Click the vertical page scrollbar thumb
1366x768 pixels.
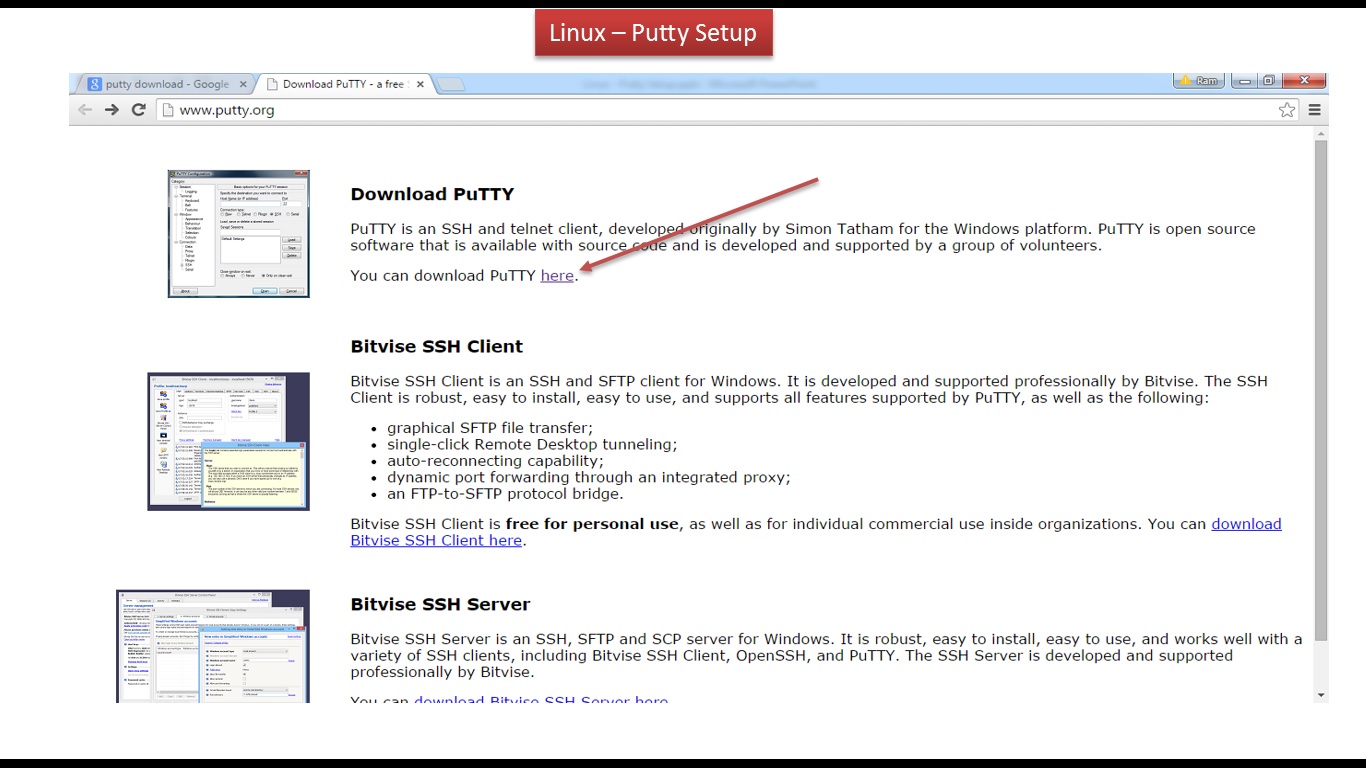pos(1321,390)
